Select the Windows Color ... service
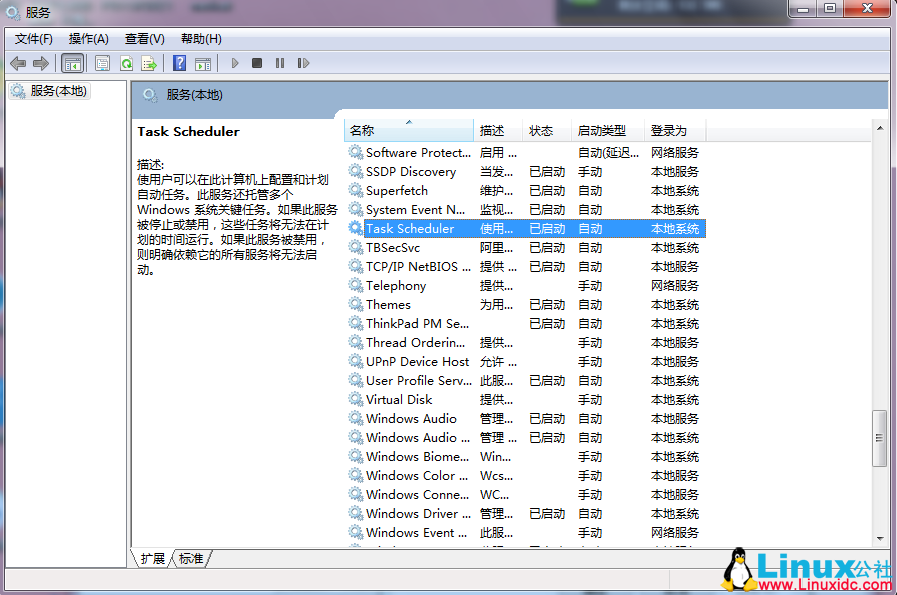 pos(417,475)
